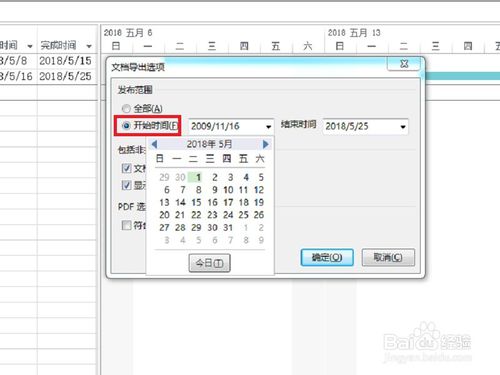Choose grayed April 30 in calendar
This screenshot has width=500, height=375.
pyautogui.click(x=180, y=177)
